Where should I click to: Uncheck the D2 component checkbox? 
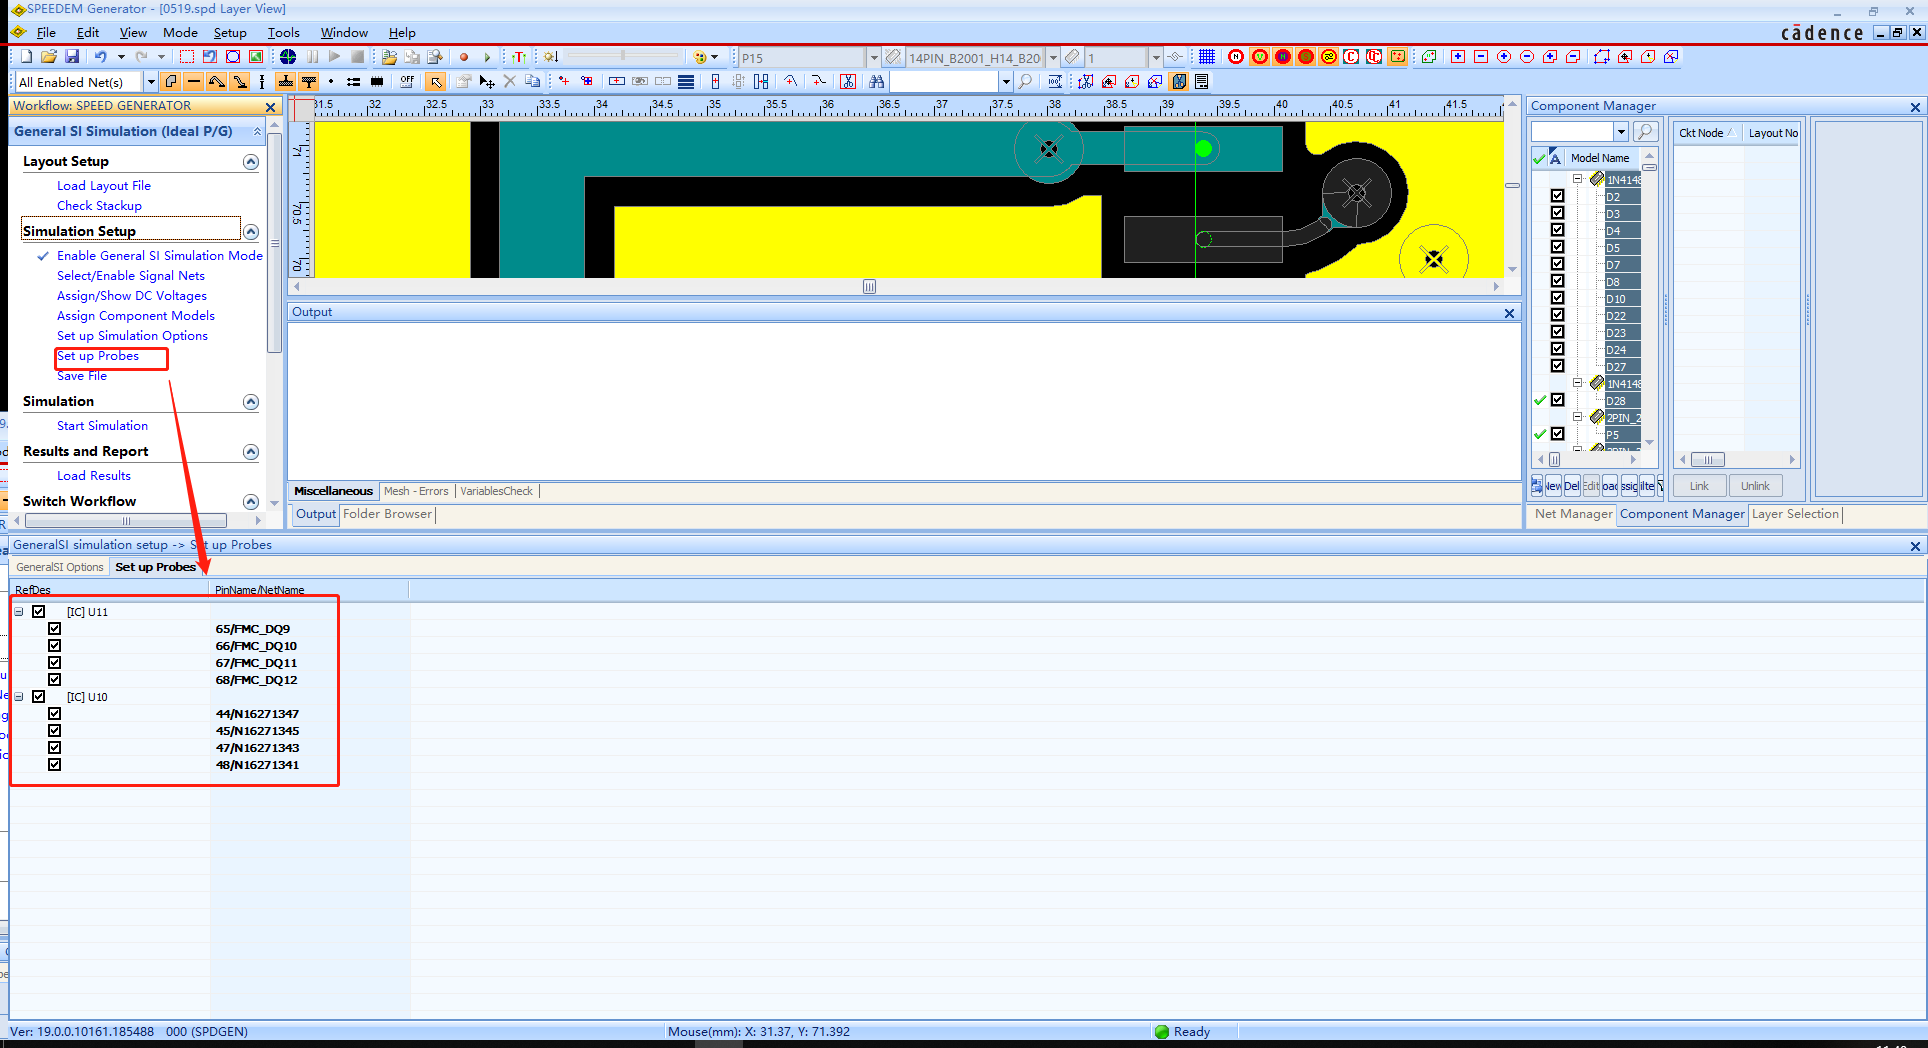1558,197
